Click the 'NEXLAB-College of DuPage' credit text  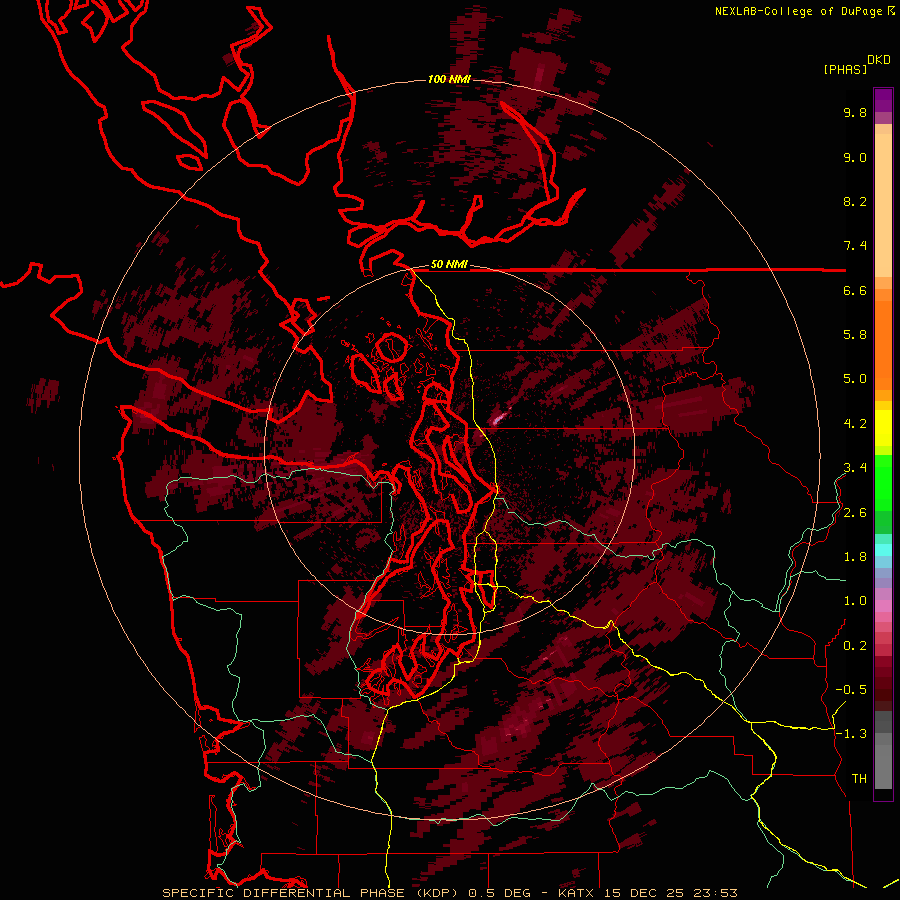pos(799,11)
